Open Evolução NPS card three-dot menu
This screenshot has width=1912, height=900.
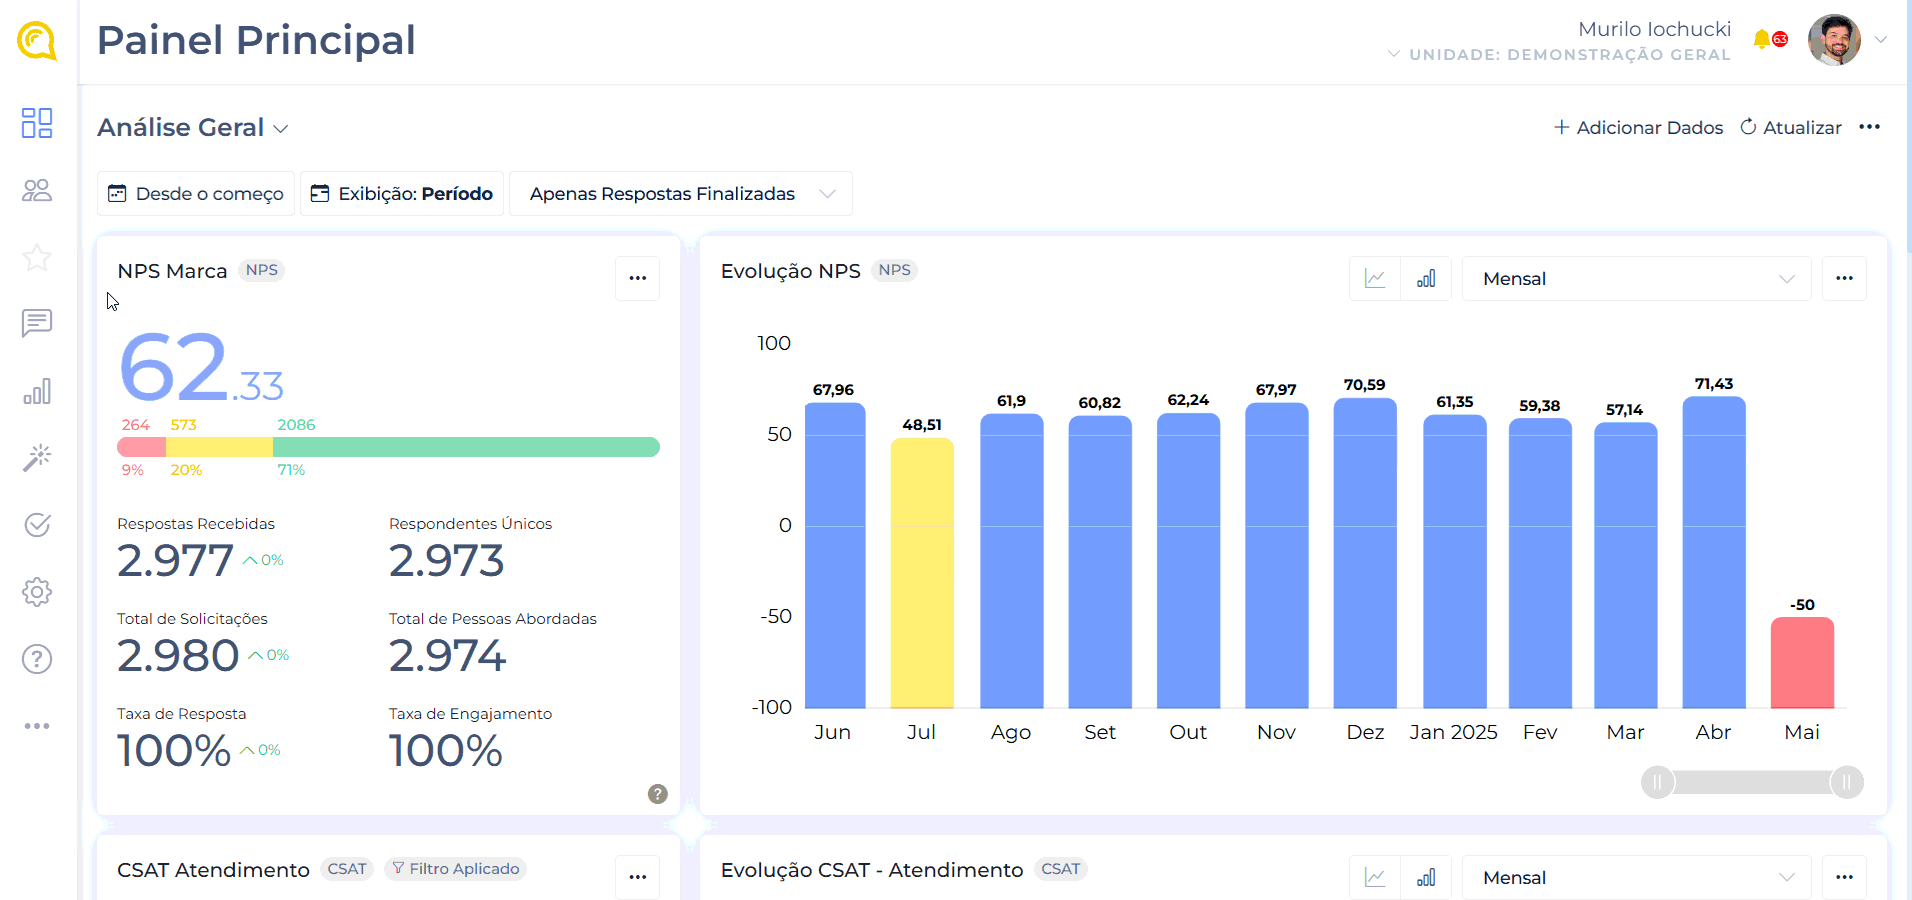(x=1844, y=278)
